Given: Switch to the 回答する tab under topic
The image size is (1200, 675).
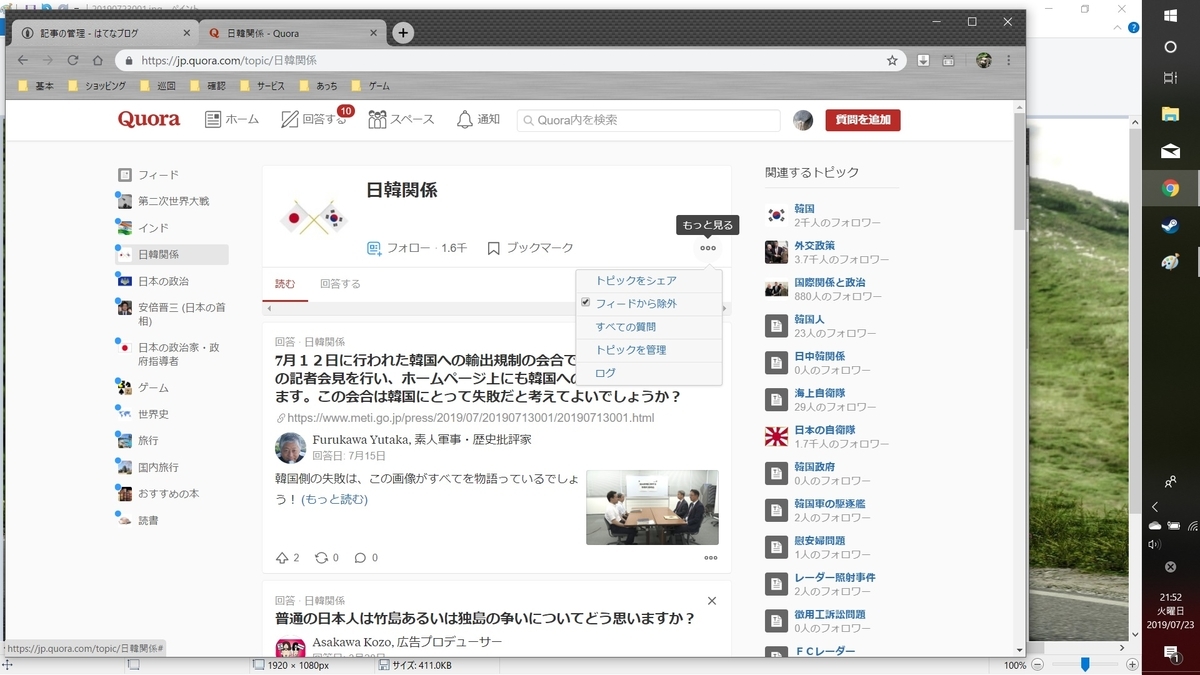Looking at the screenshot, I should [340, 284].
